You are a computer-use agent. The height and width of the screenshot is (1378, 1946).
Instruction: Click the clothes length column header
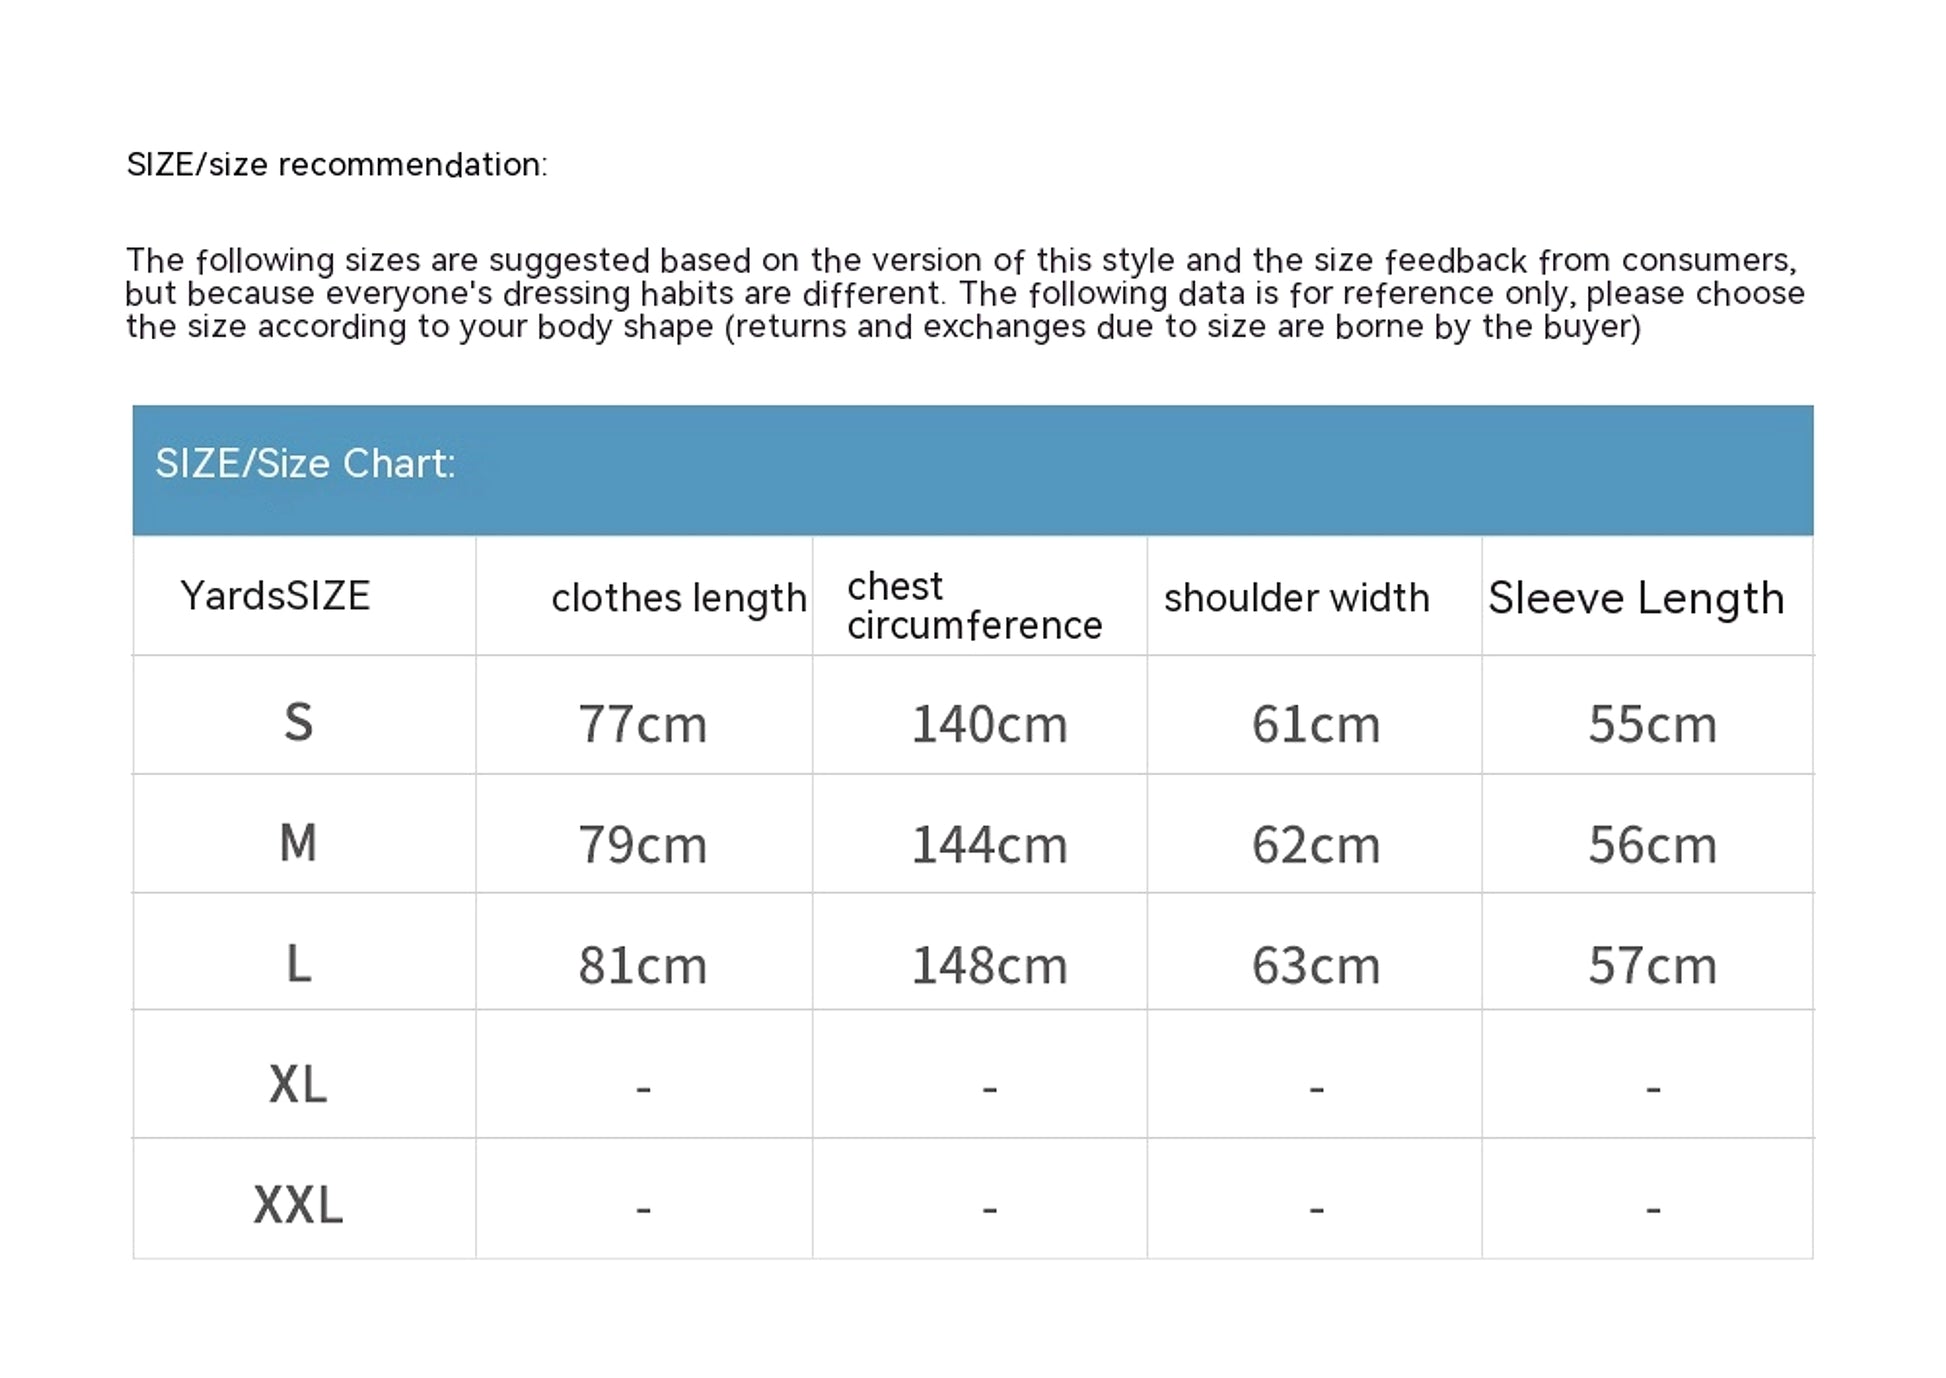pyautogui.click(x=679, y=598)
